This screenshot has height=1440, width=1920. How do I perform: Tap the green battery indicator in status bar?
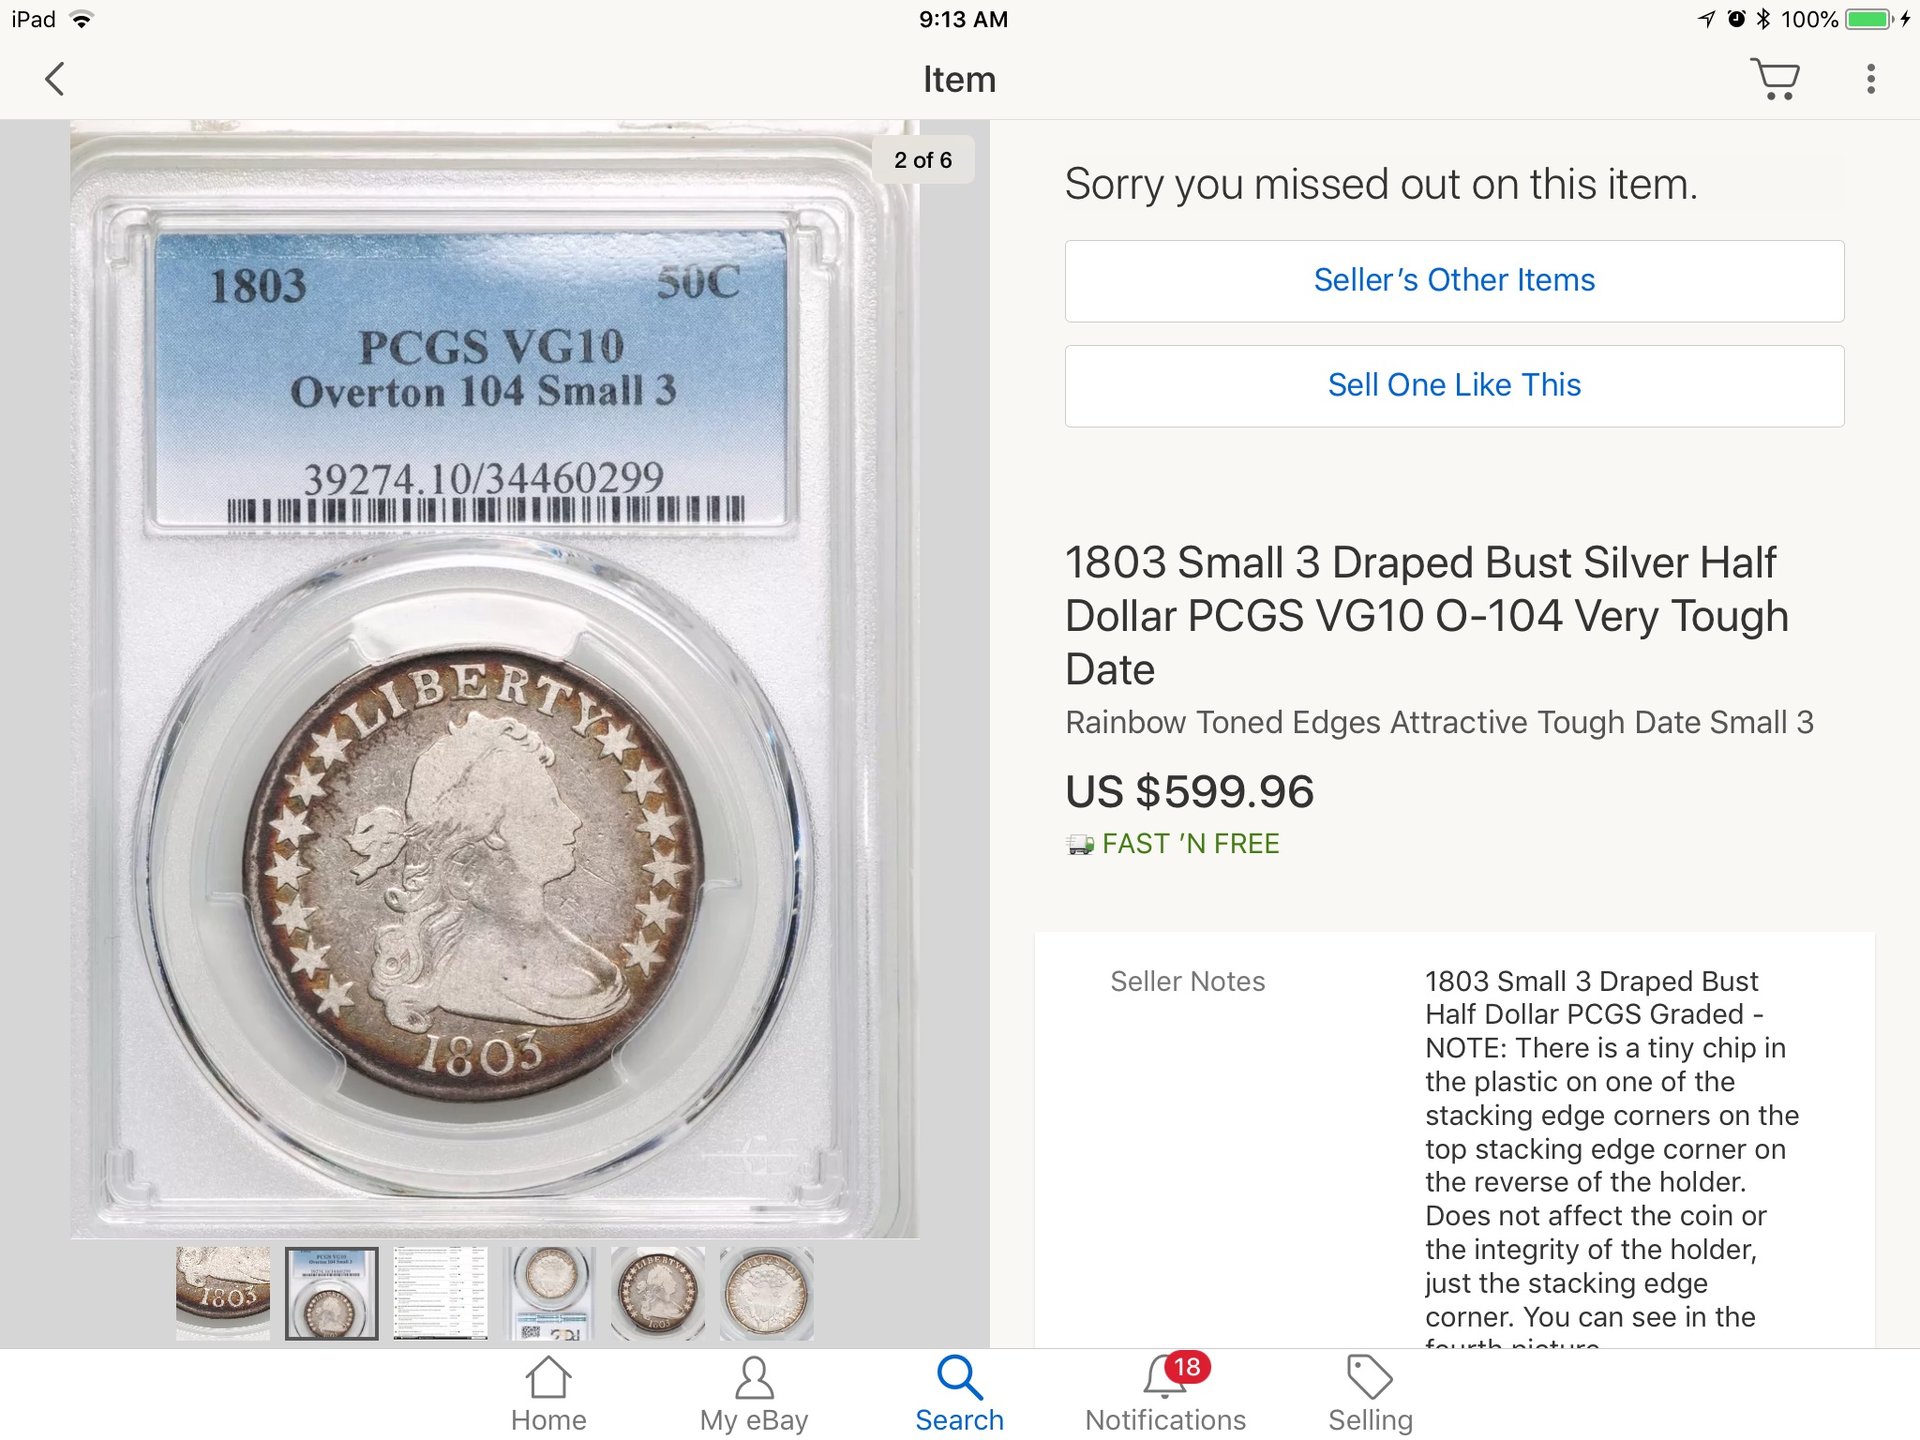point(1868,19)
